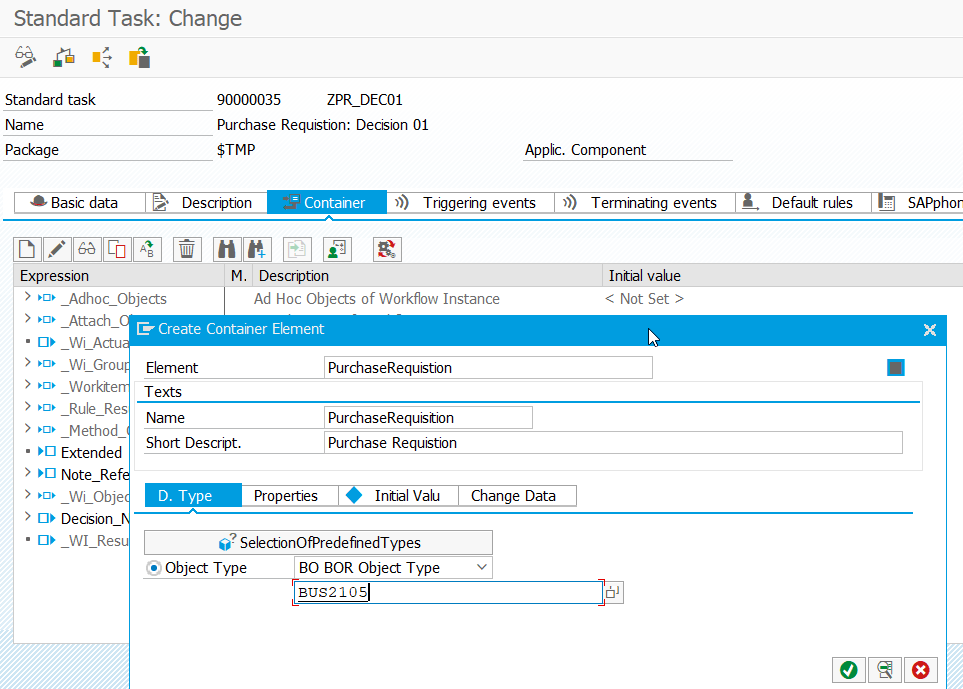963x689 pixels.
Task: Toggle between Display and Change mode
Action: pyautogui.click(x=25, y=56)
